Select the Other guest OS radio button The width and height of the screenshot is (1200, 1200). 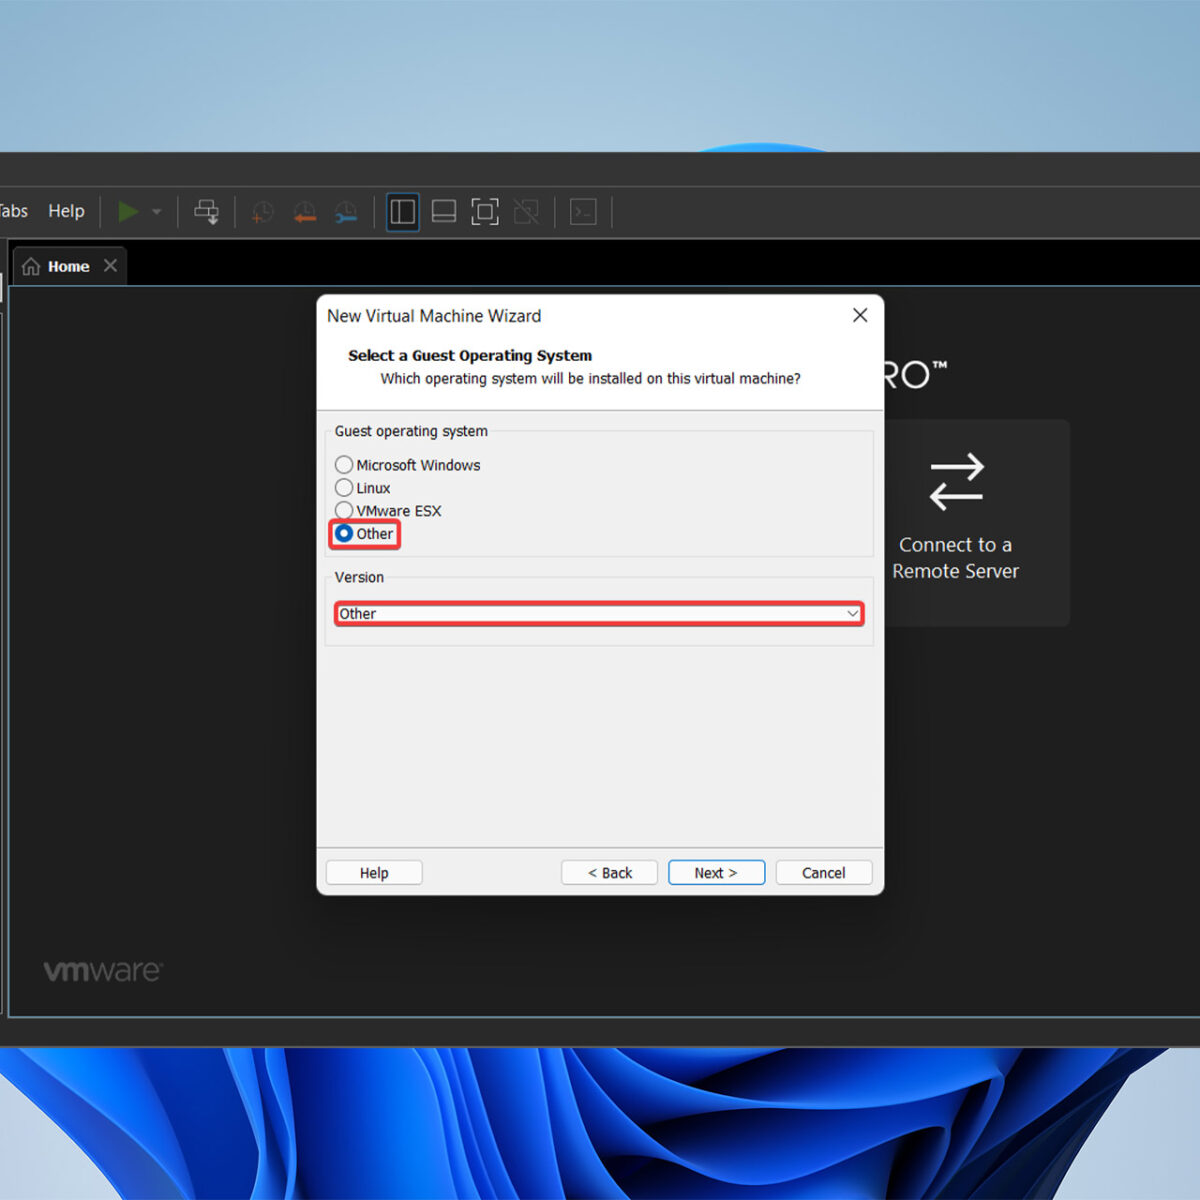point(344,534)
